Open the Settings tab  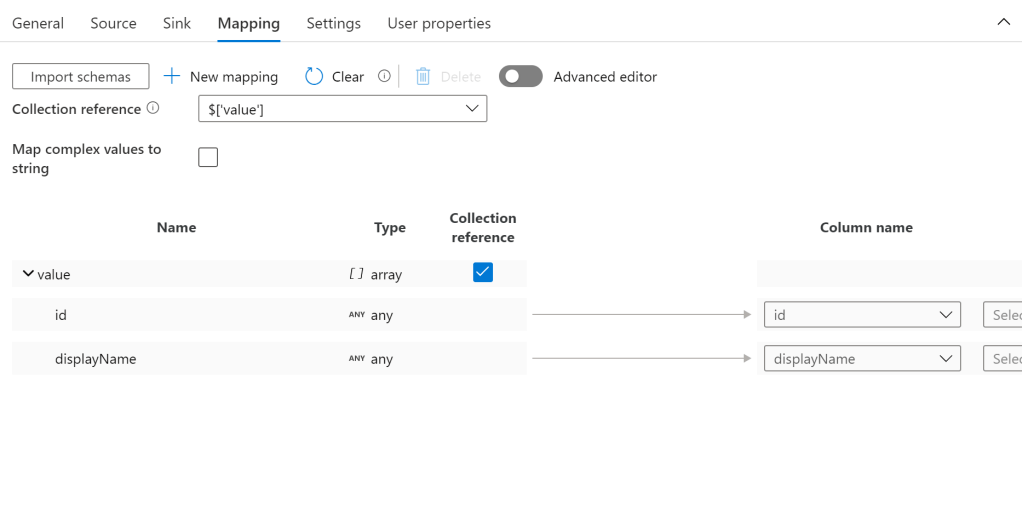[x=333, y=23]
